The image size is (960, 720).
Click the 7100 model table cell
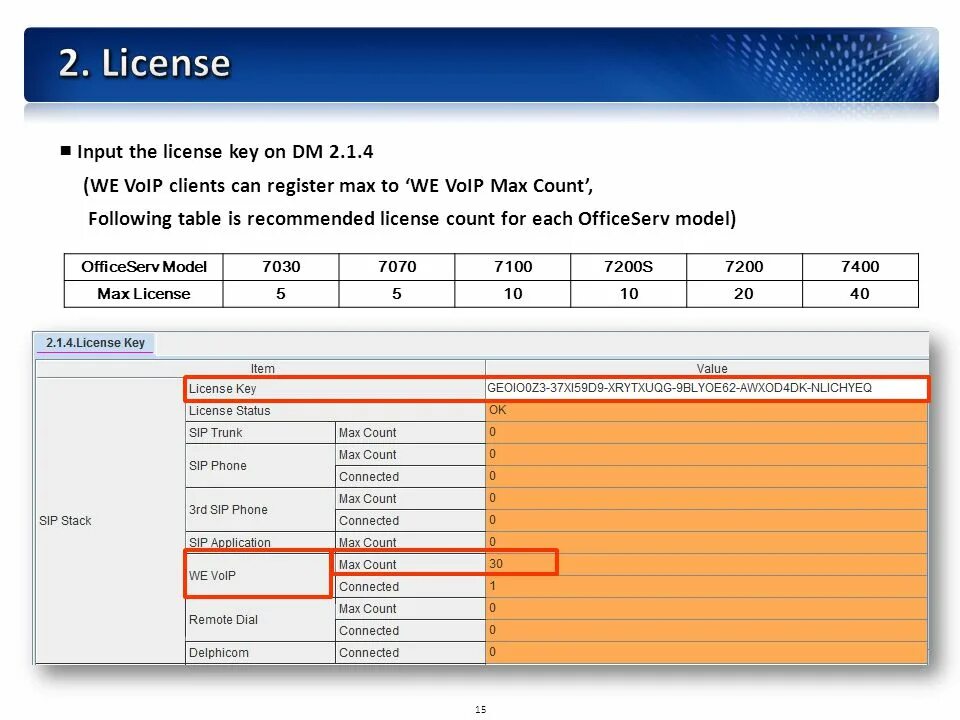point(513,267)
